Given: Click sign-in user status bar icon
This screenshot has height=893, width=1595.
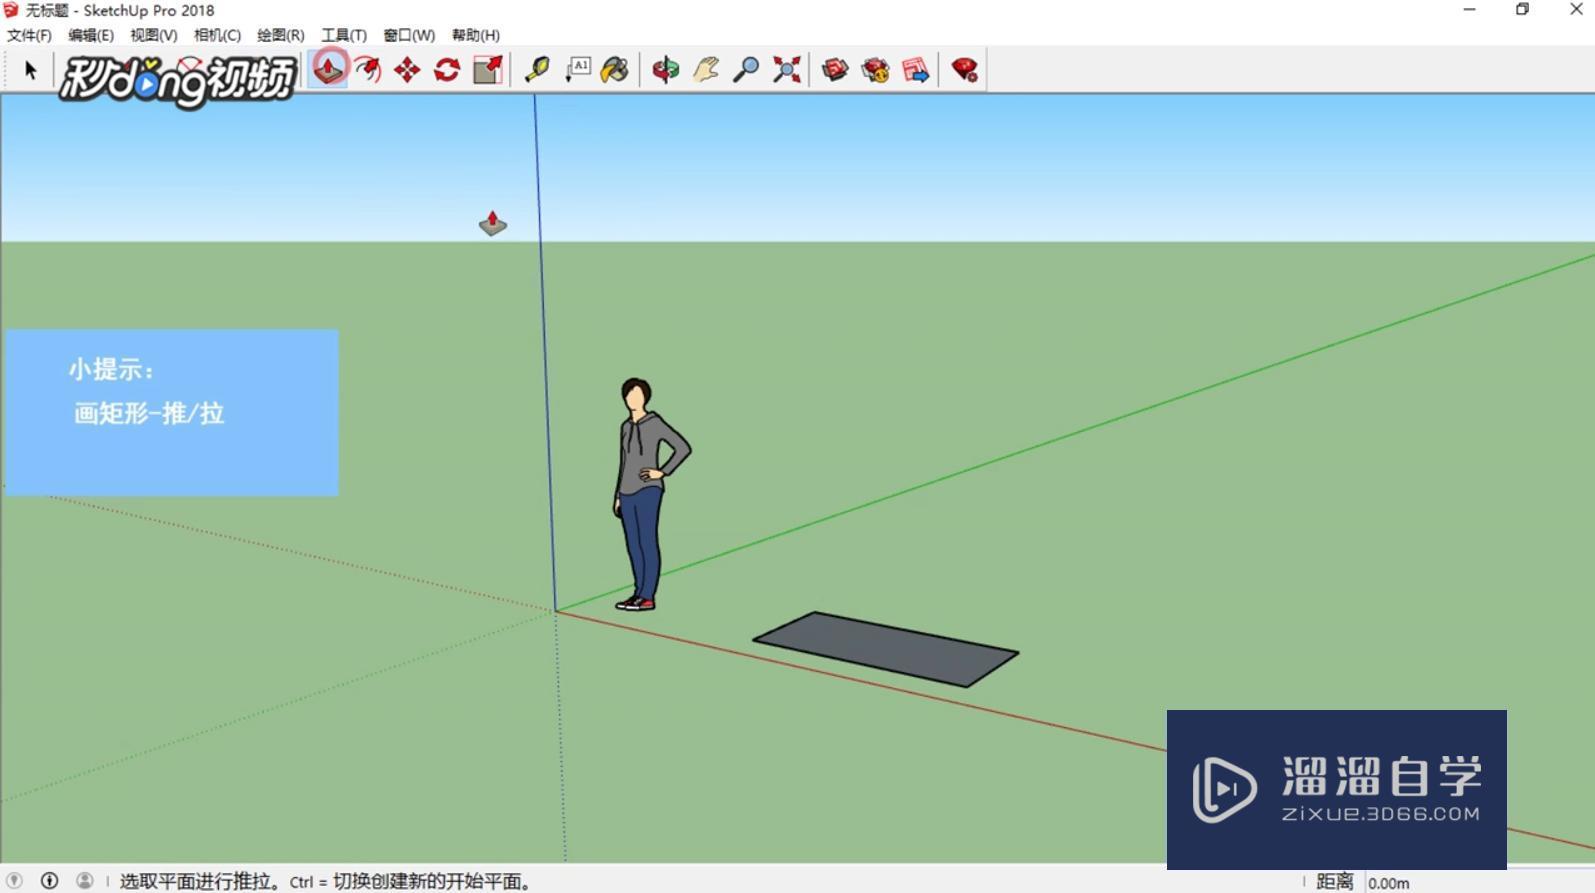Looking at the screenshot, I should [x=85, y=881].
